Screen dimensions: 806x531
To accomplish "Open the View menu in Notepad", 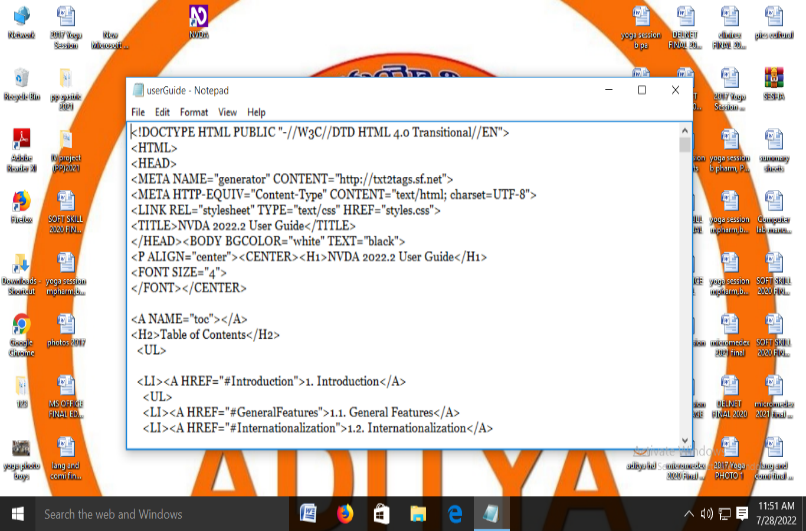I will pyautogui.click(x=227, y=112).
